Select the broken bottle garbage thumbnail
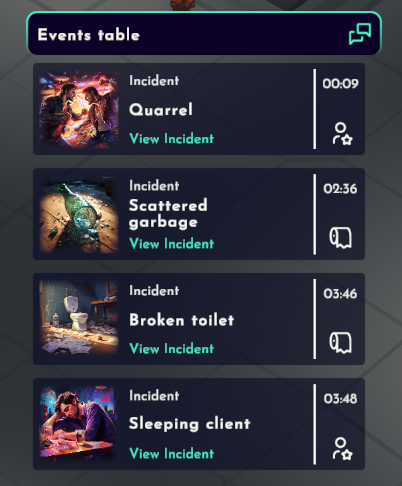Image resolution: width=402 pixels, height=486 pixels. [x=79, y=214]
